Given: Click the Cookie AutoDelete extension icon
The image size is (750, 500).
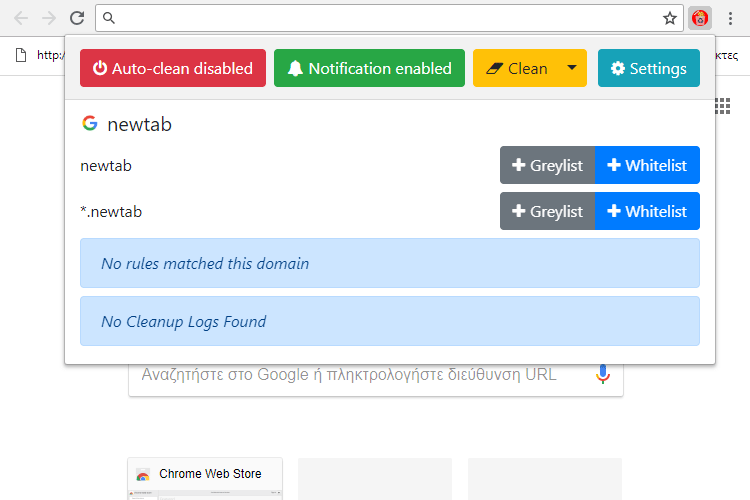Looking at the screenshot, I should 700,18.
